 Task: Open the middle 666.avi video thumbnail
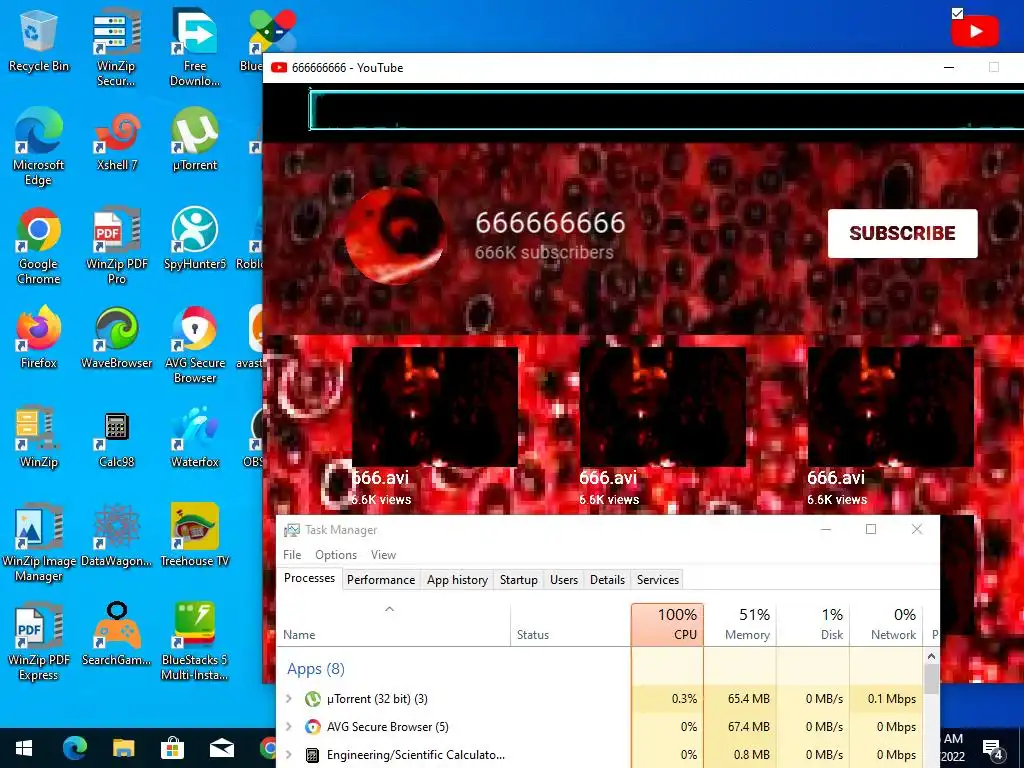[663, 406]
